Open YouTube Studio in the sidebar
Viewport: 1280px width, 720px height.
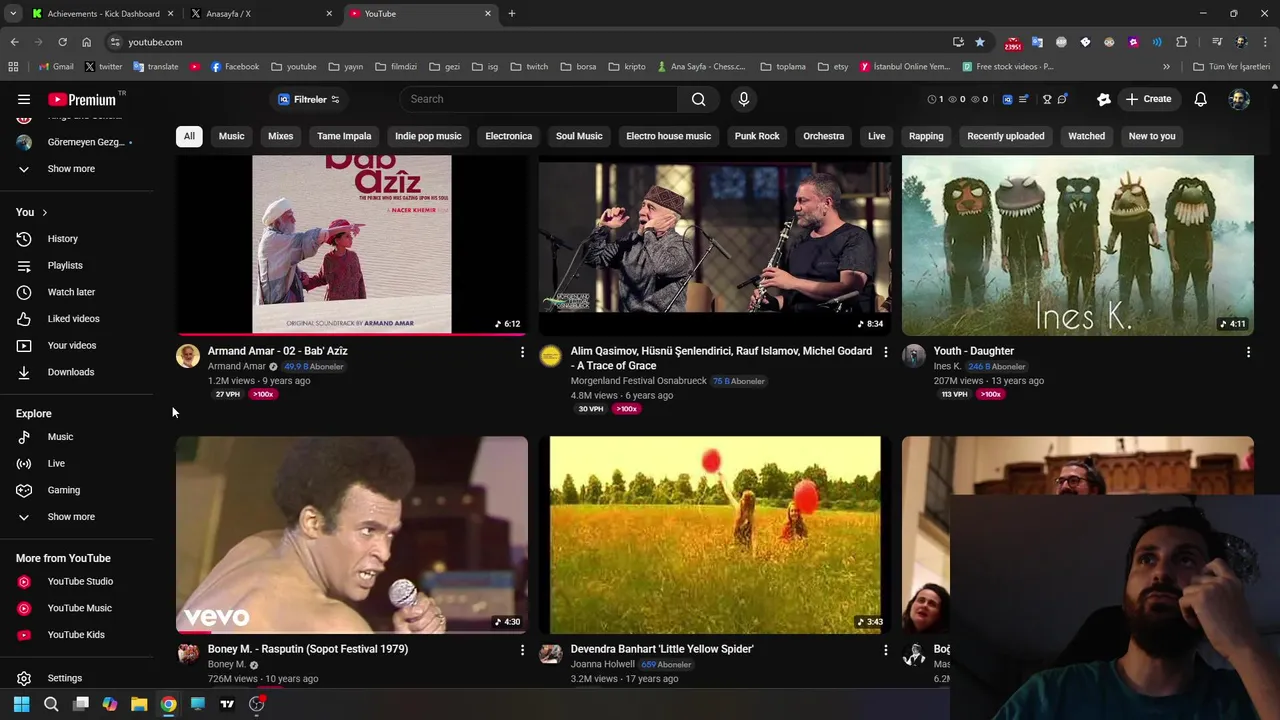(x=82, y=581)
